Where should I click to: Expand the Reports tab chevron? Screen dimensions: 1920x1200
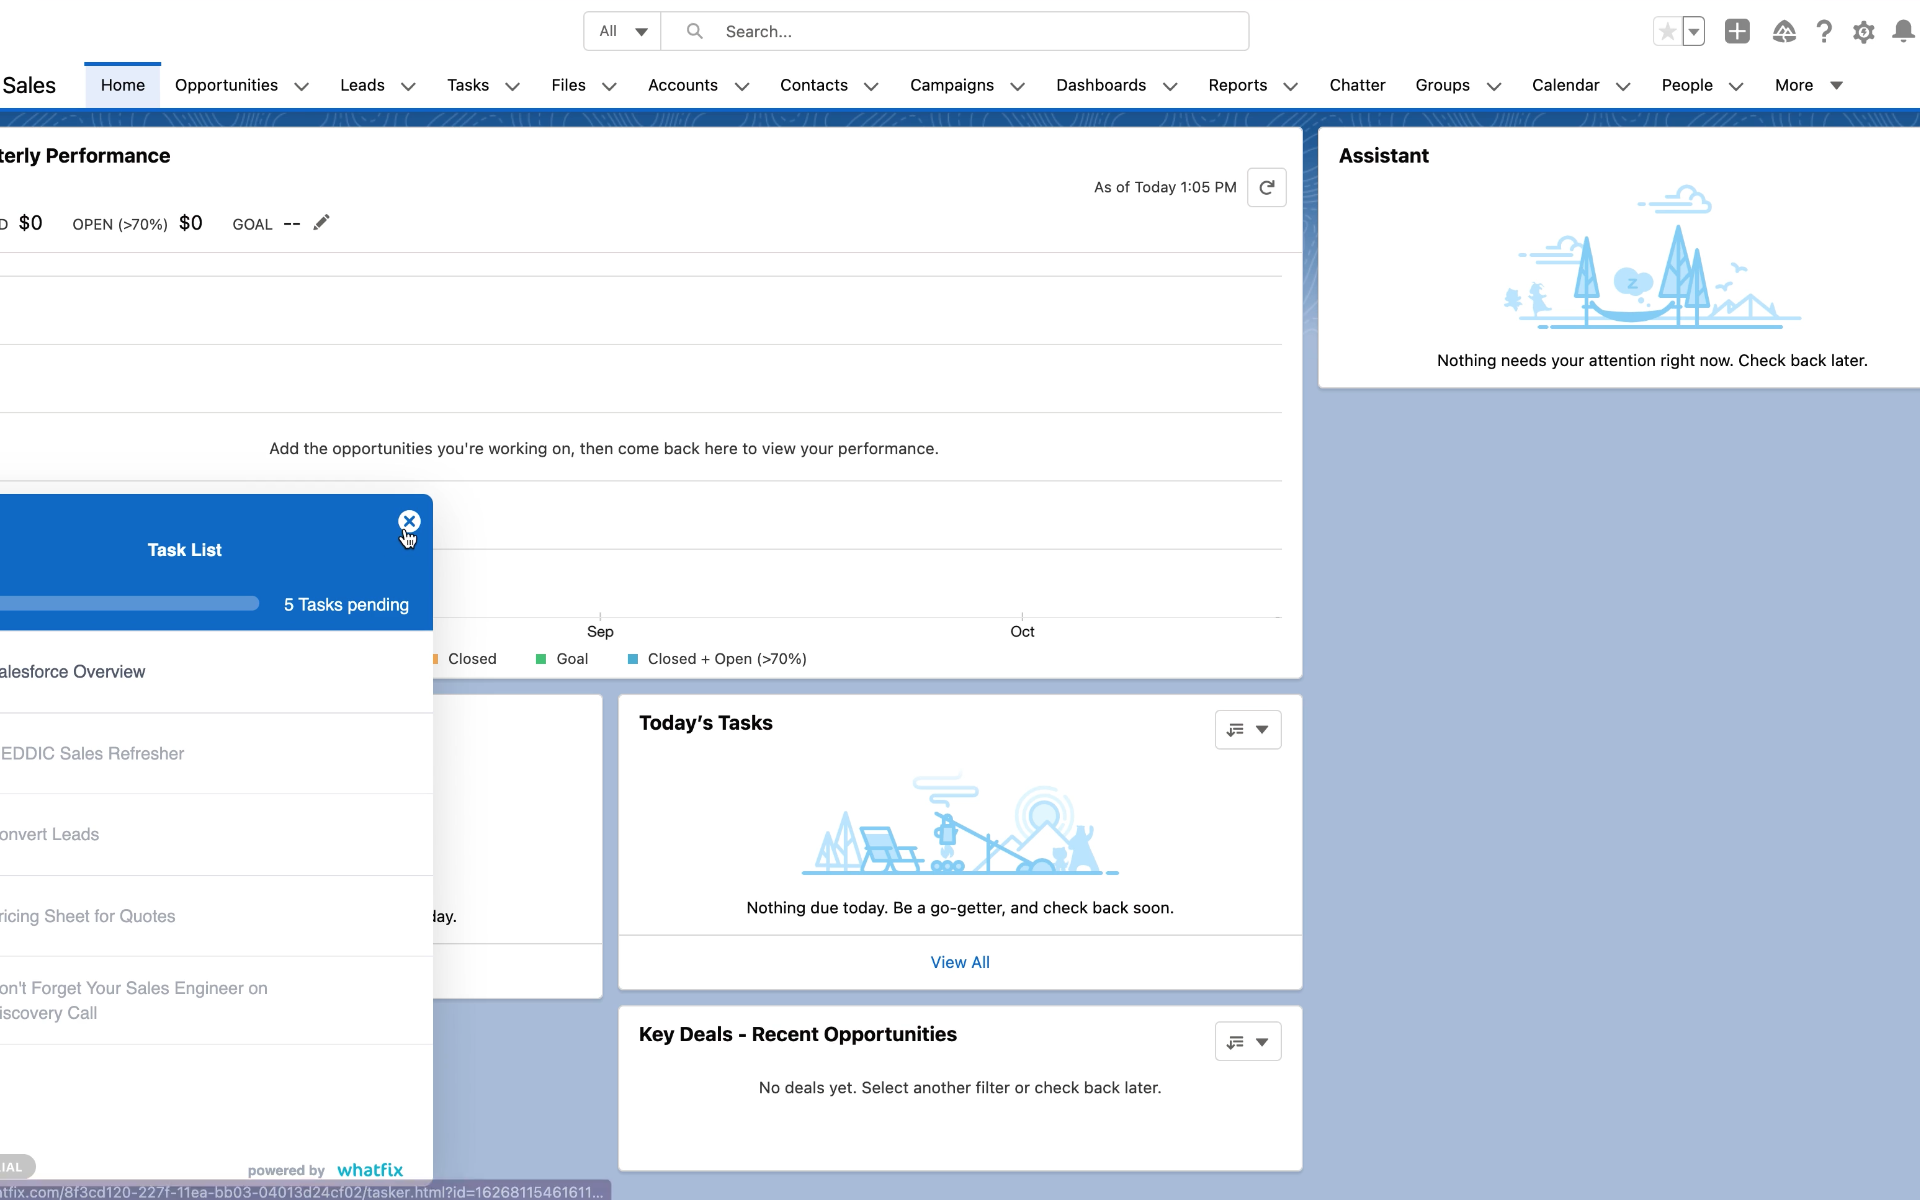pos(1291,86)
